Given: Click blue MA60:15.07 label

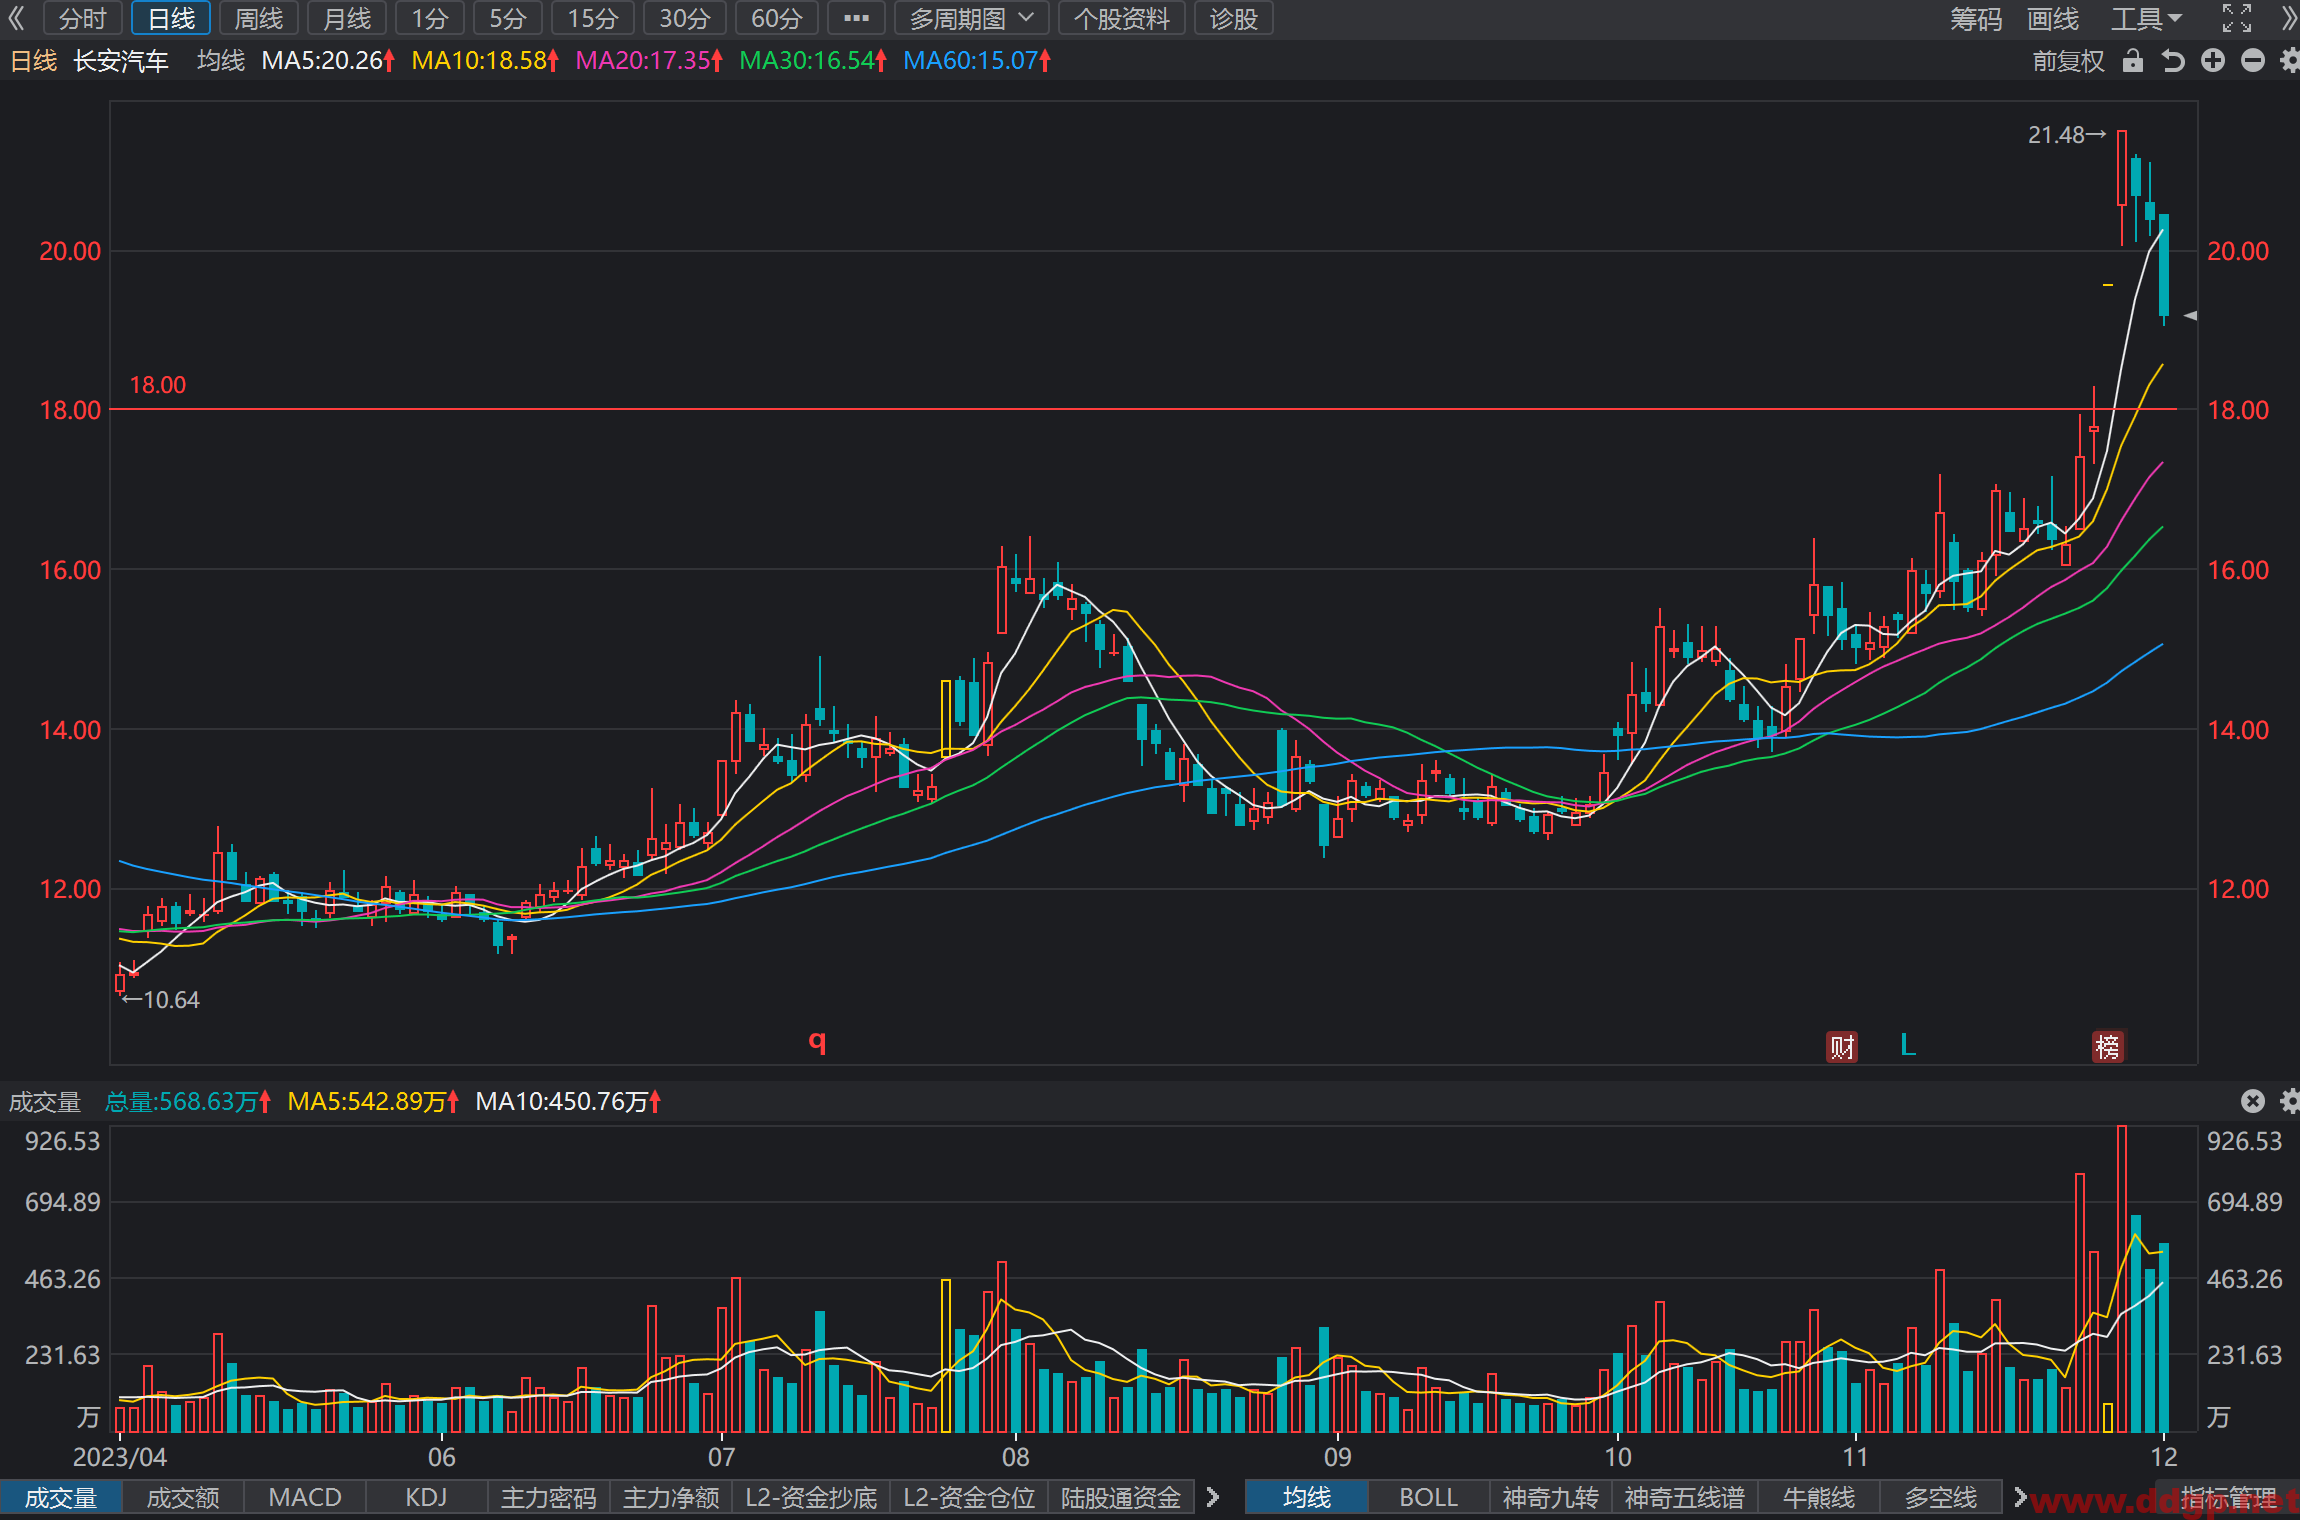Looking at the screenshot, I should 976,60.
